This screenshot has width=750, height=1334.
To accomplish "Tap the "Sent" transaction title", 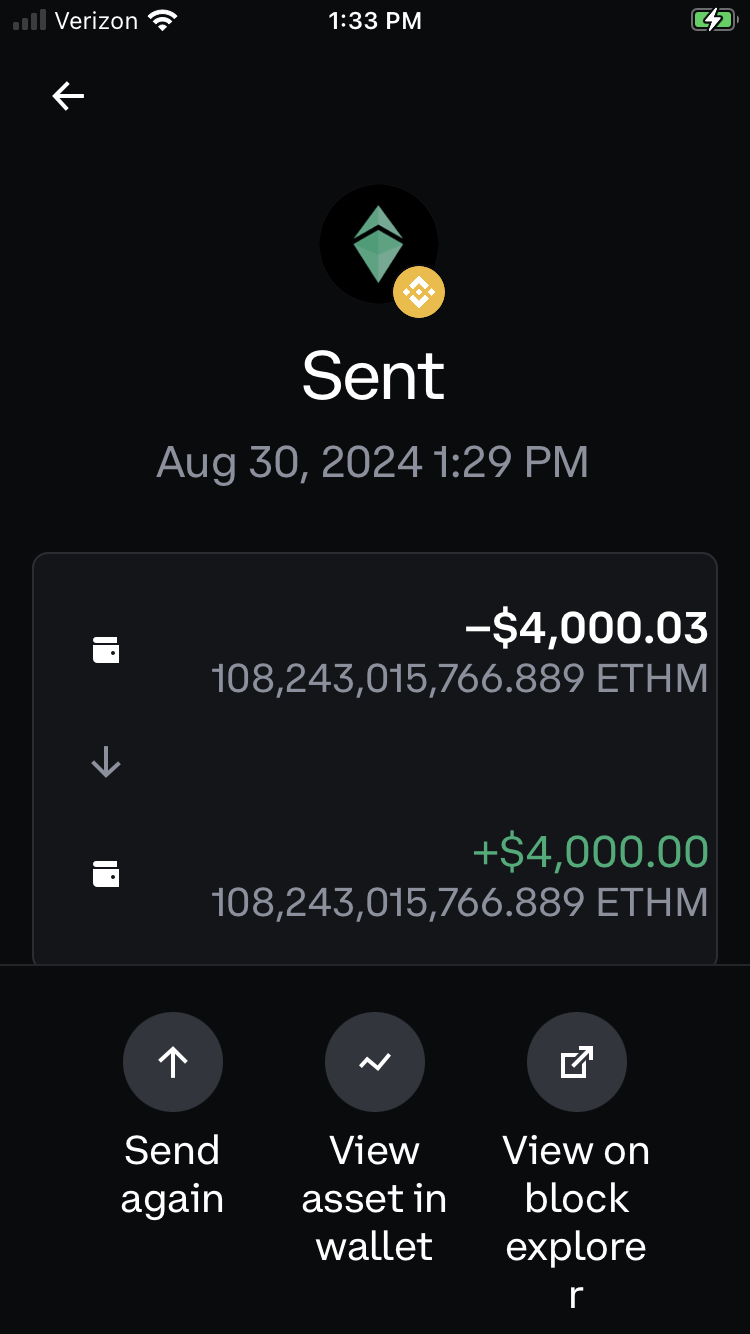I will (x=374, y=376).
